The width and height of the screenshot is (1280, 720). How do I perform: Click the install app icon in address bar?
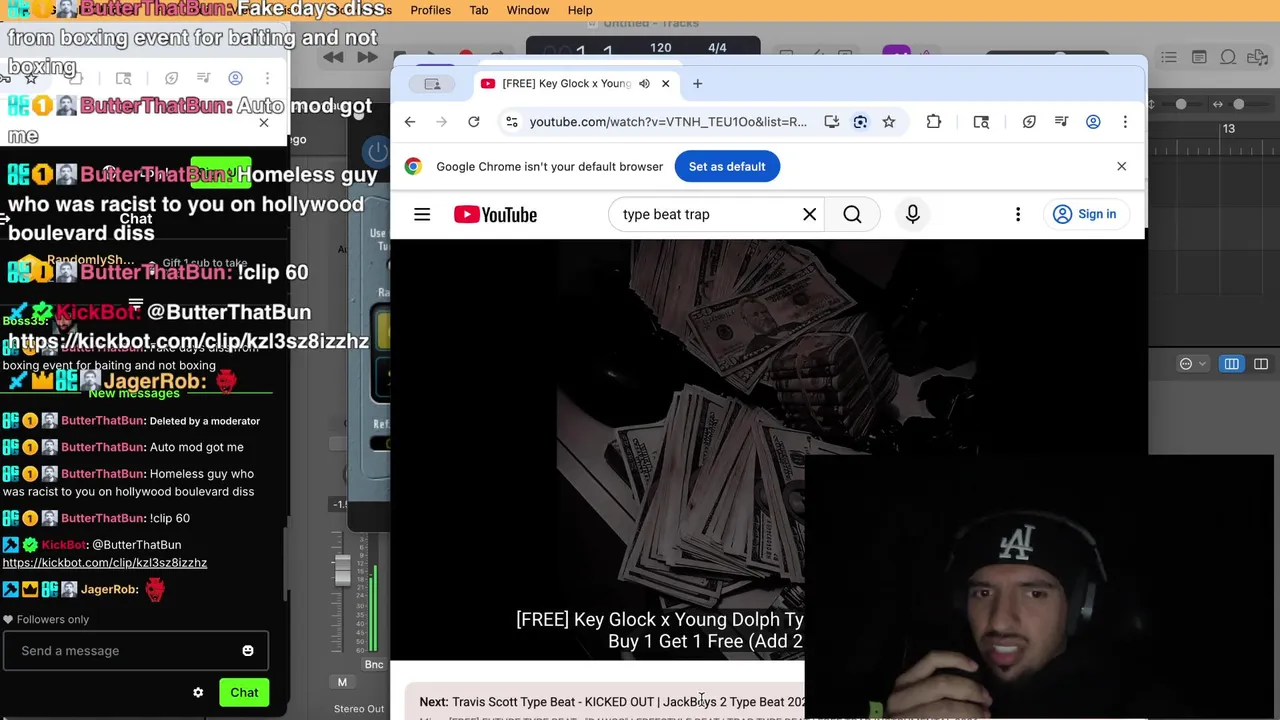[x=832, y=122]
